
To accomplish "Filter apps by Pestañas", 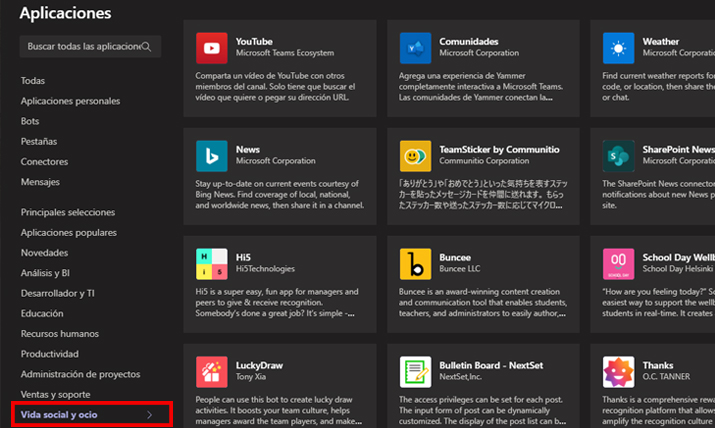I will (x=39, y=141).
